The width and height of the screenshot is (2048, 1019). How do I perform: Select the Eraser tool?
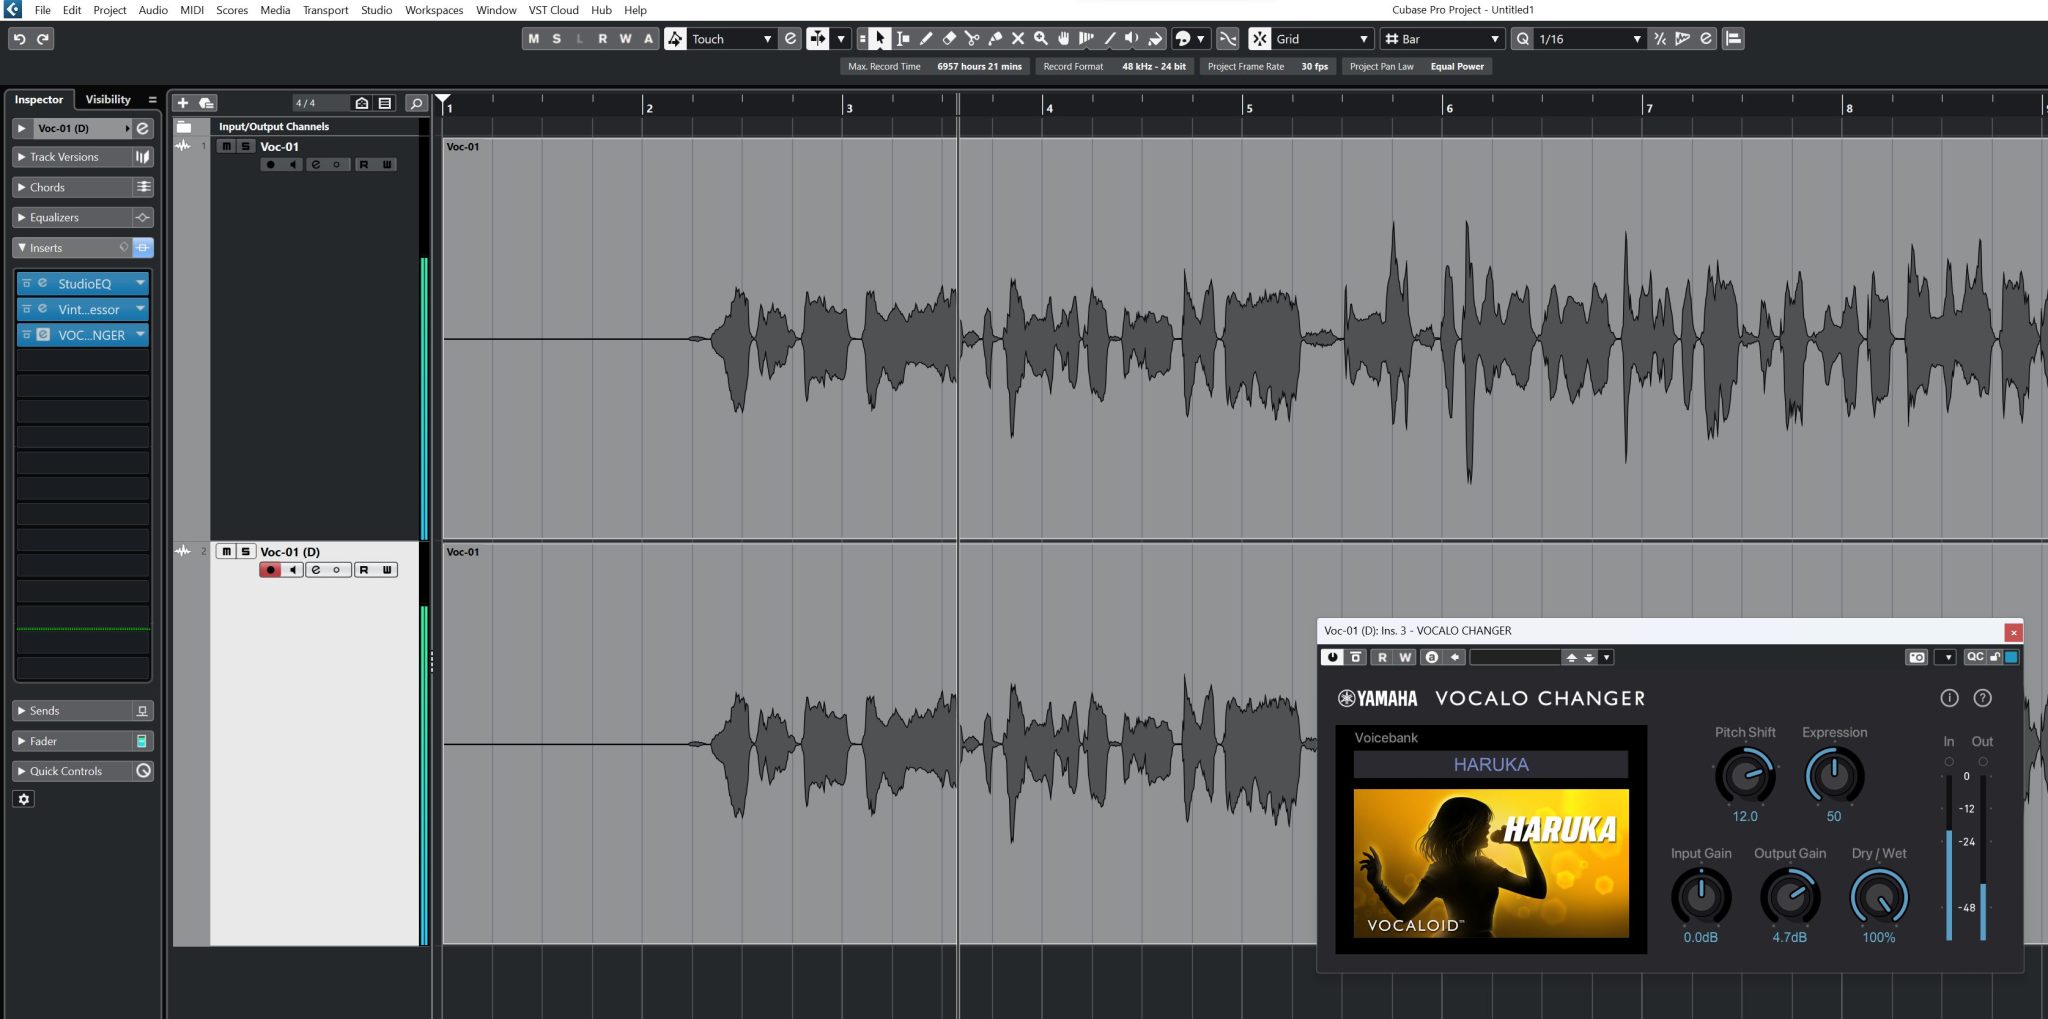tap(949, 39)
